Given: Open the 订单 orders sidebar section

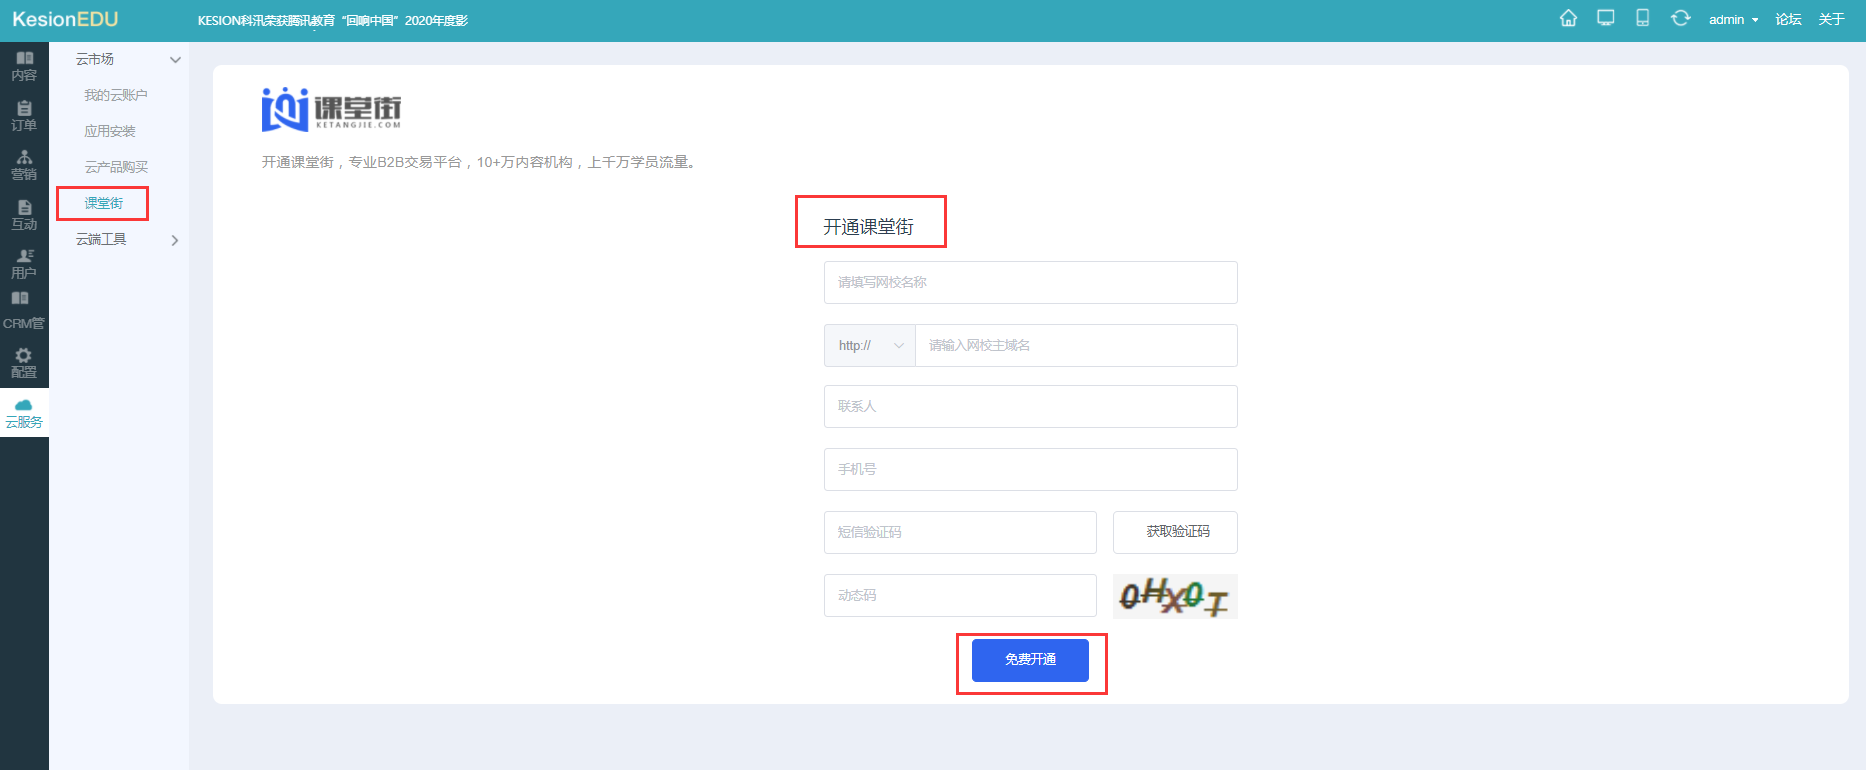Looking at the screenshot, I should point(24,116).
